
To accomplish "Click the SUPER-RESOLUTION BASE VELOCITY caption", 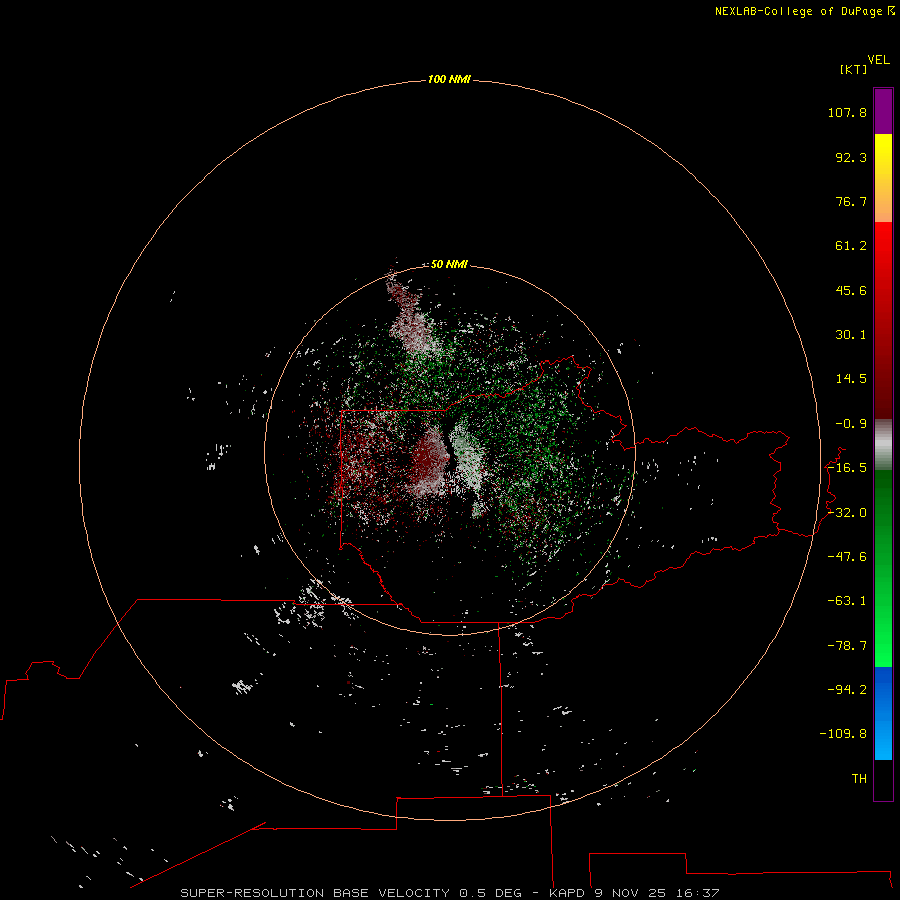I will (315, 893).
